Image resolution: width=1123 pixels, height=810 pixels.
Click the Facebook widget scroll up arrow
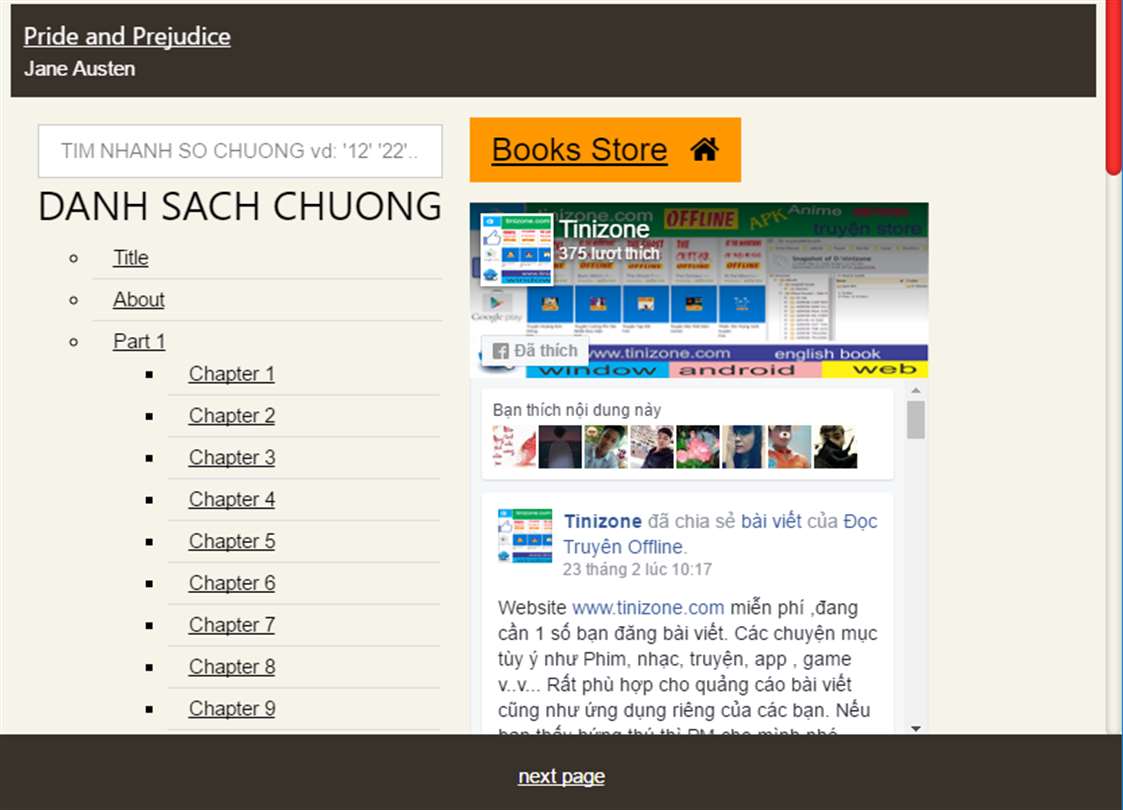(915, 391)
